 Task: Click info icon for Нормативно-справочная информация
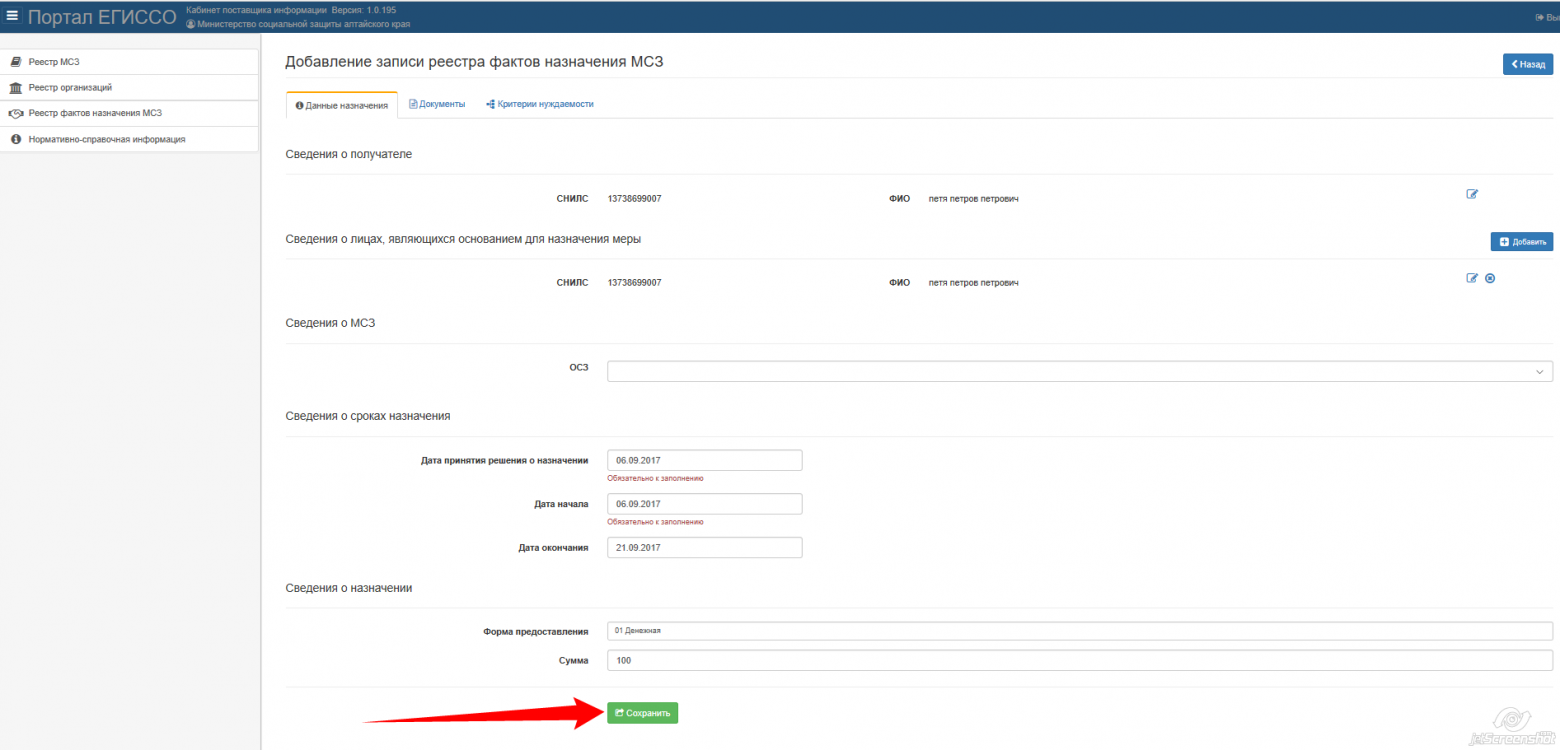16,140
